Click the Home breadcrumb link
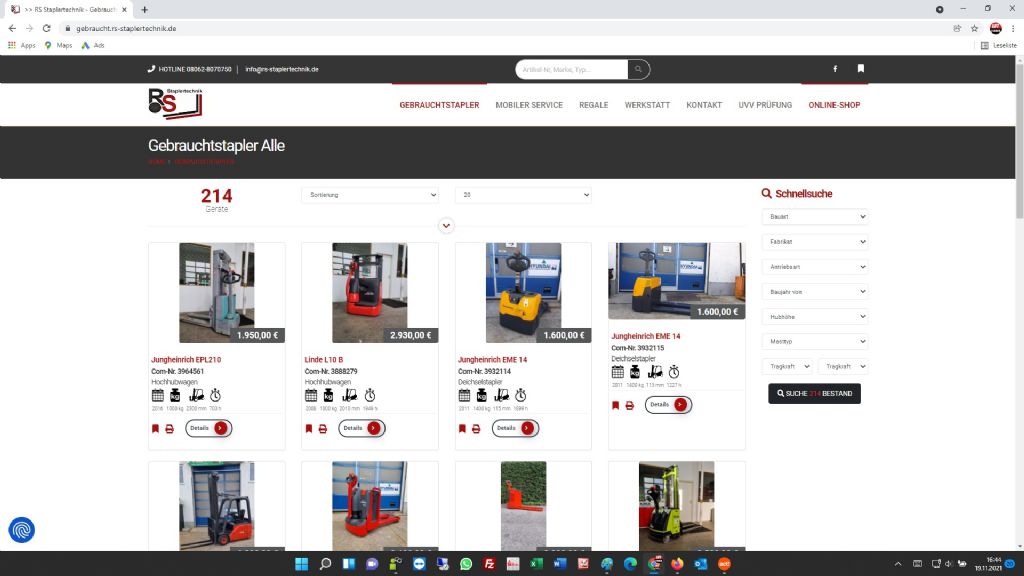This screenshot has height=576, width=1024. [x=156, y=161]
